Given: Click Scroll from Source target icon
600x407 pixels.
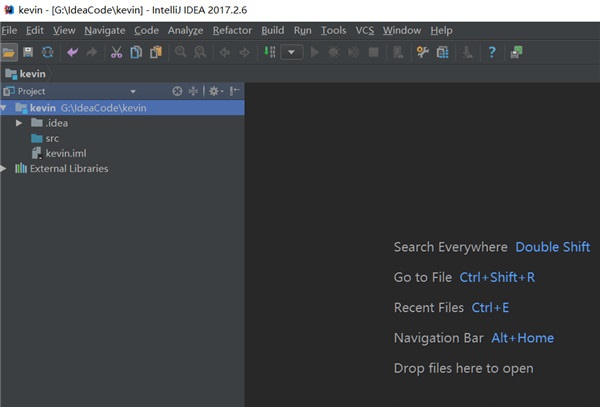Looking at the screenshot, I should pyautogui.click(x=177, y=91).
